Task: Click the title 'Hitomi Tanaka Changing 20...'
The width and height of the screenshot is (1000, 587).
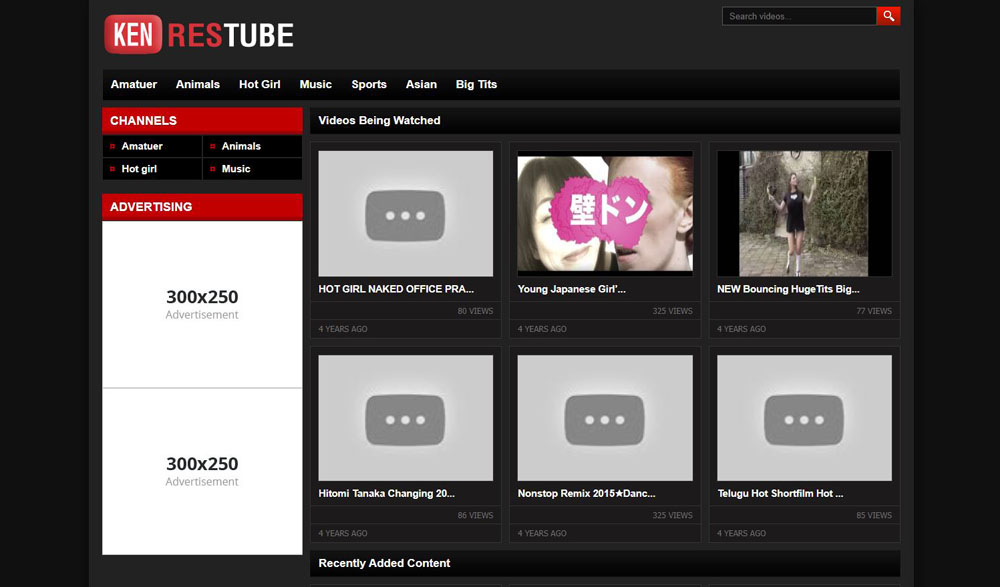Action: point(386,493)
